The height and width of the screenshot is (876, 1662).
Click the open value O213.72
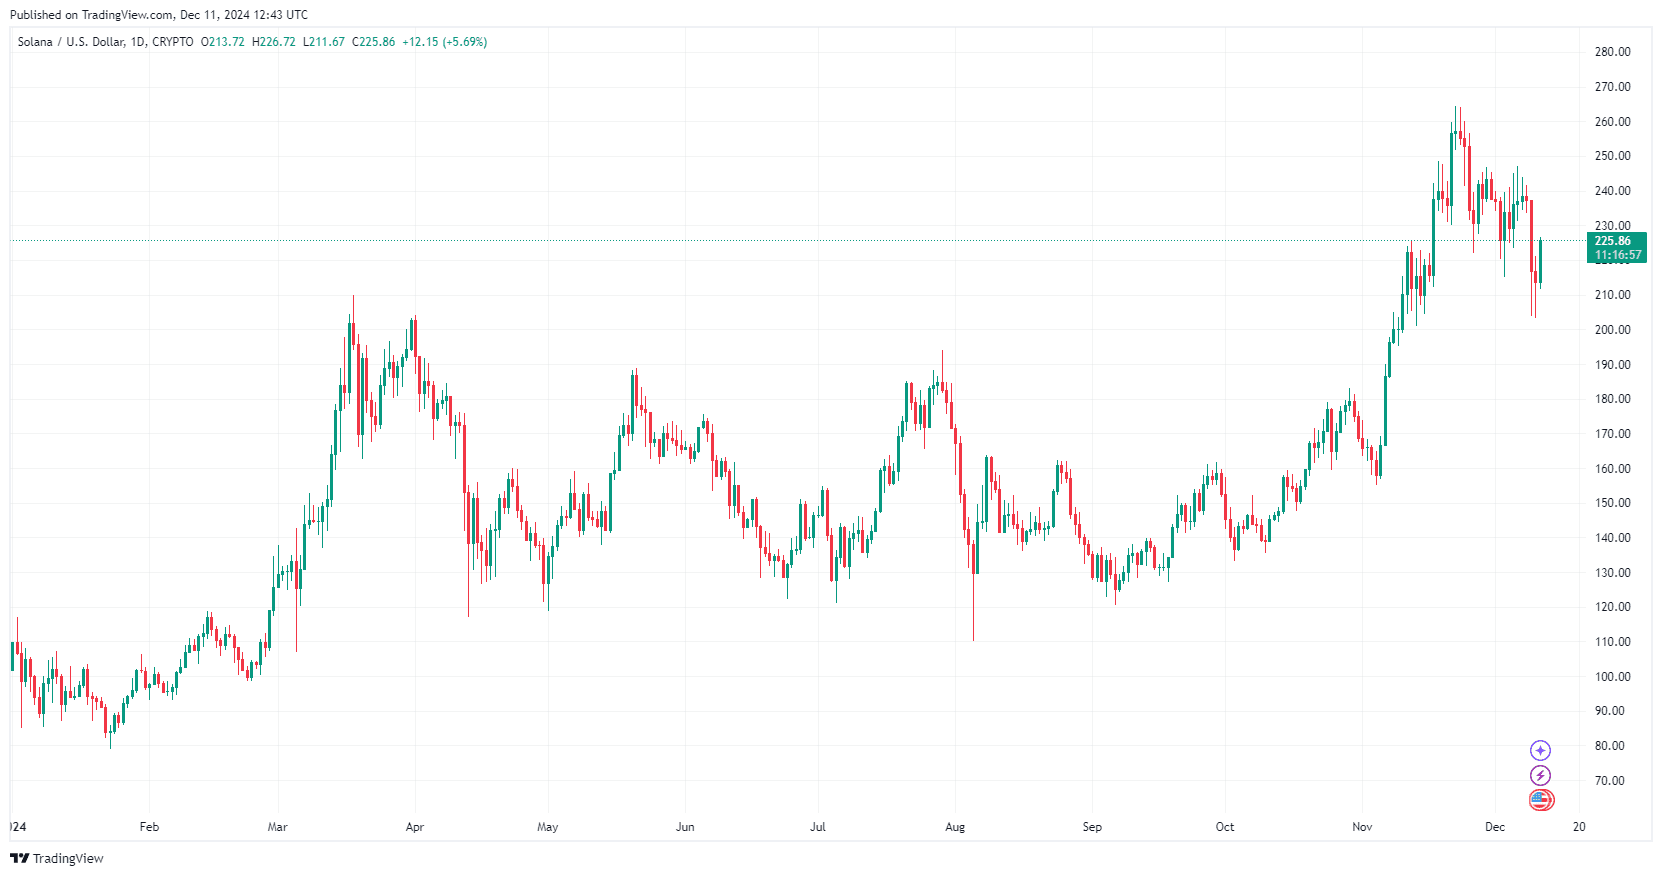[223, 42]
